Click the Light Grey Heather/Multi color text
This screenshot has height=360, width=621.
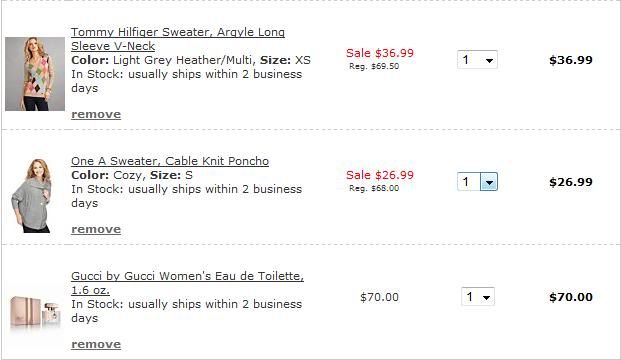[x=184, y=60]
